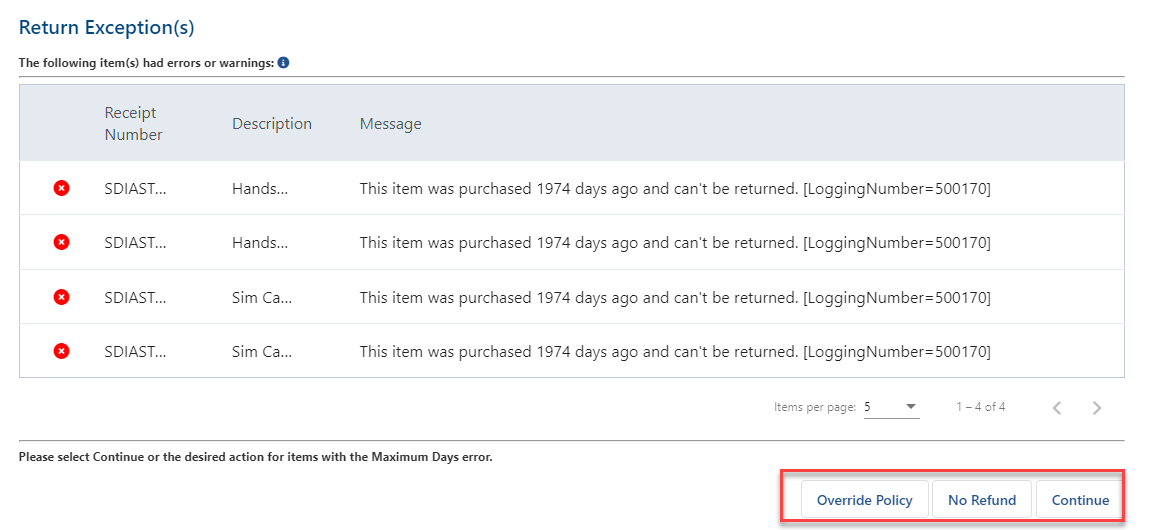Click the Override Policy button
1151x530 pixels.
pyautogui.click(x=865, y=500)
